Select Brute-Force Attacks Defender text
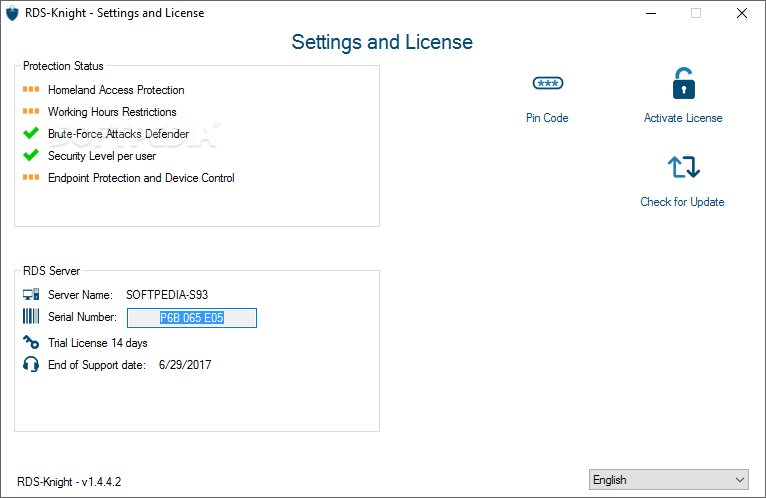 point(119,134)
